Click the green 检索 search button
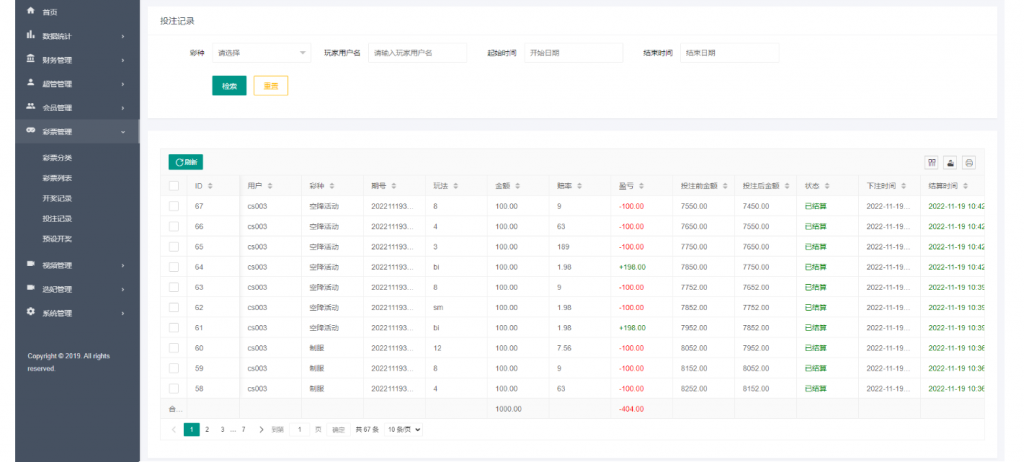1024x462 pixels. pos(229,86)
